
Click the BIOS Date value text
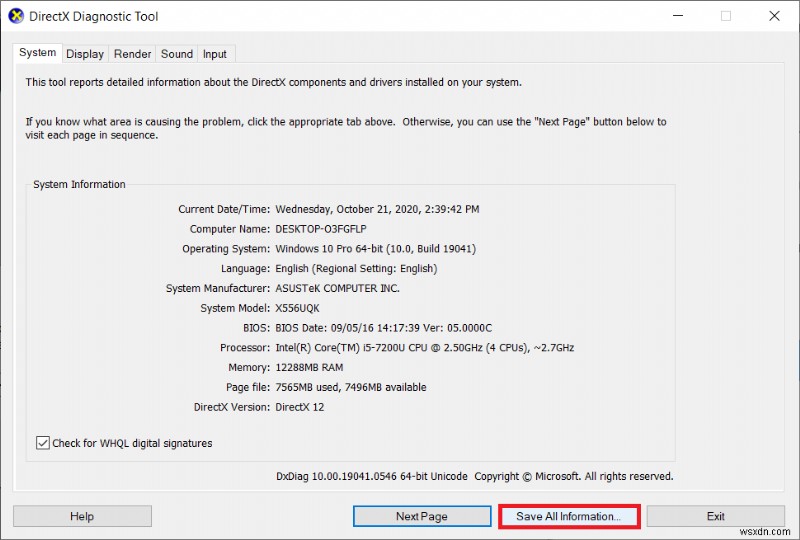click(x=384, y=328)
